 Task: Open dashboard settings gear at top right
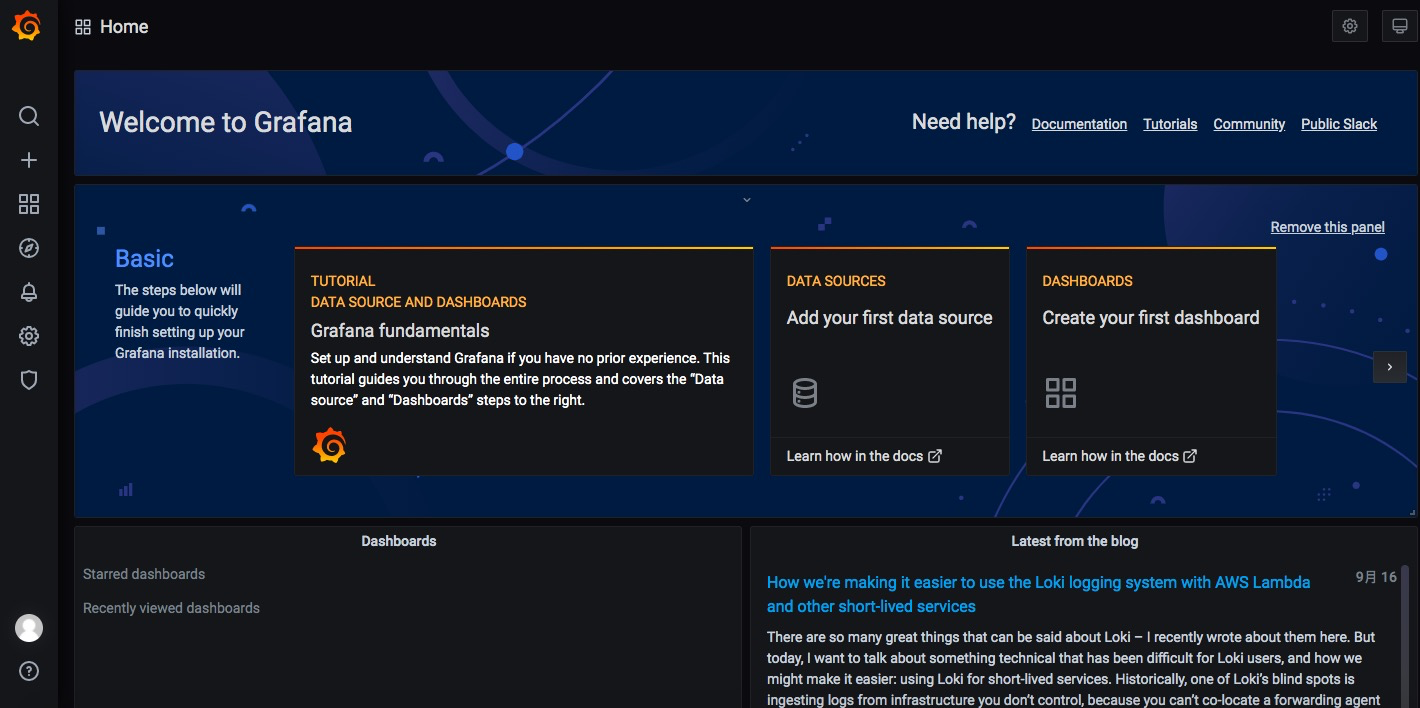[1350, 26]
